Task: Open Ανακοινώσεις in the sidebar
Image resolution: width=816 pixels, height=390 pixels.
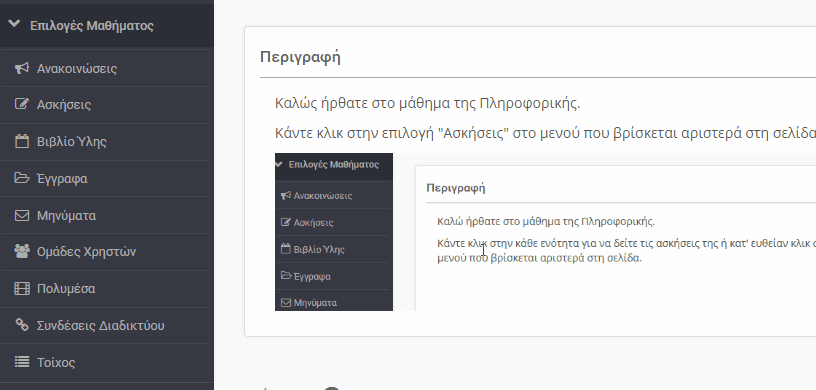Action: pos(76,69)
